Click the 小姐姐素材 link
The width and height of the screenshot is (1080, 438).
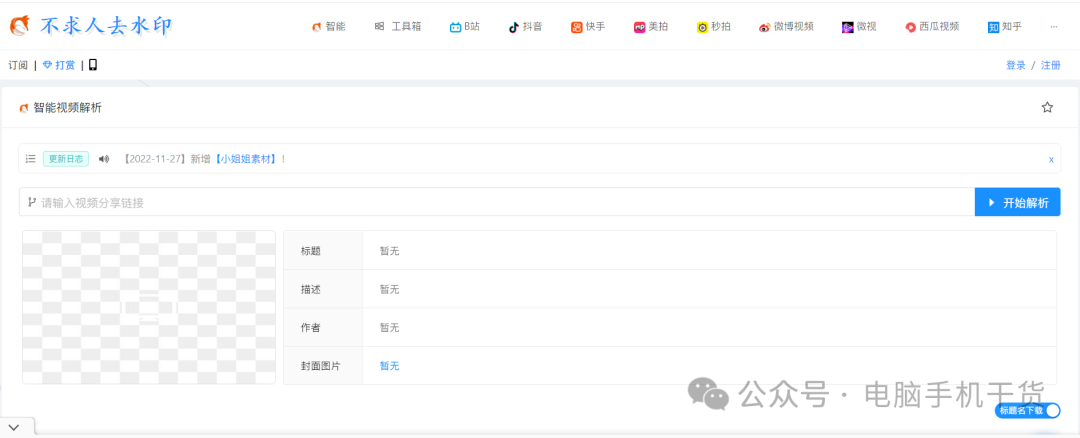[x=246, y=159]
